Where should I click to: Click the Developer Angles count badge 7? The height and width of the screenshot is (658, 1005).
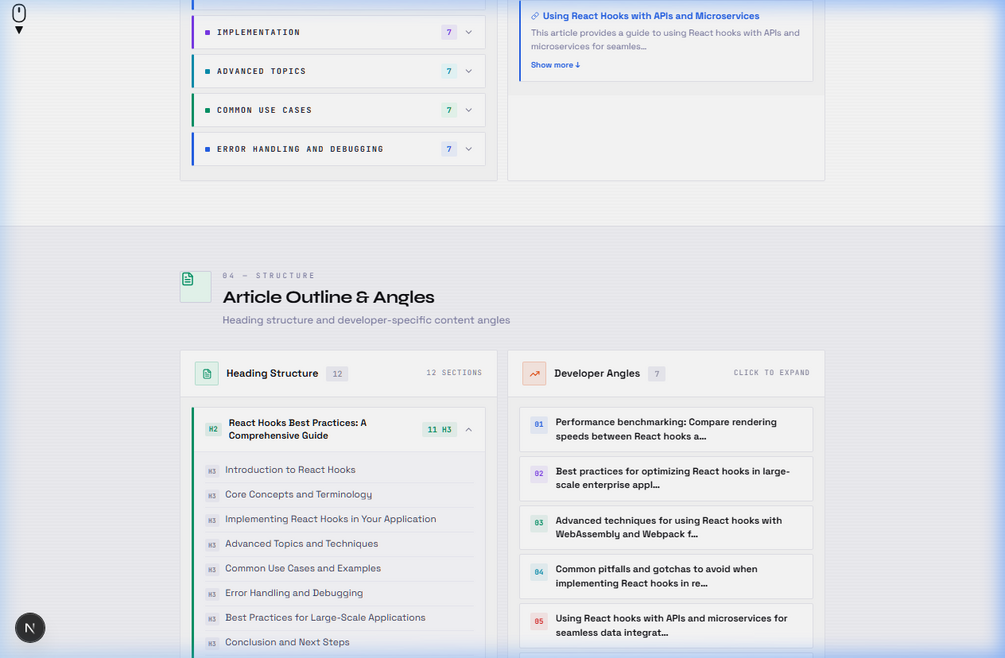point(656,374)
